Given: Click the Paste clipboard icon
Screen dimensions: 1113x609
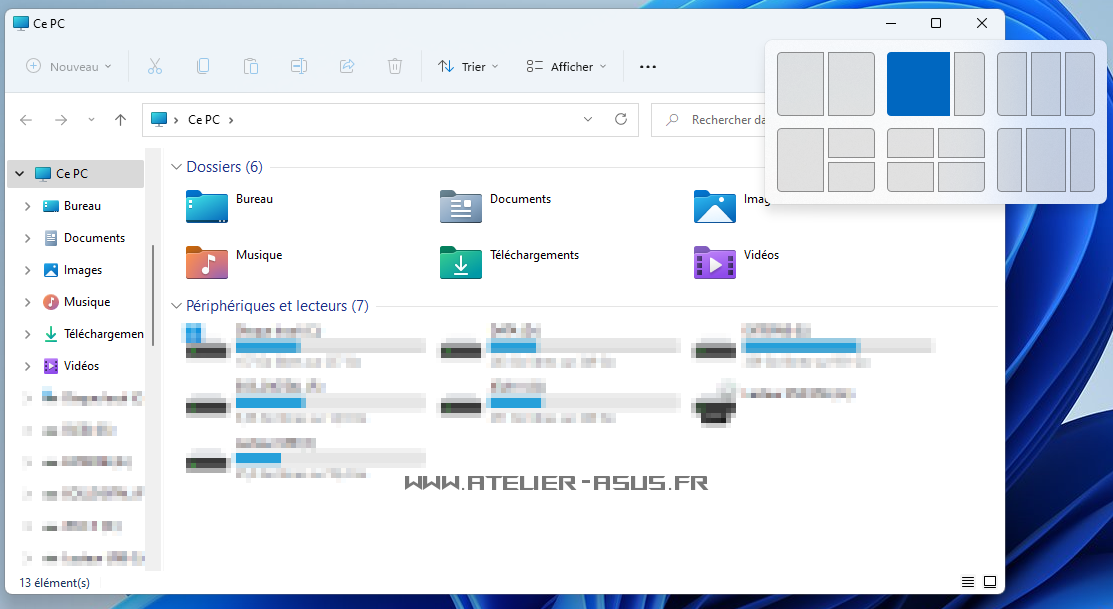Looking at the screenshot, I should [251, 67].
